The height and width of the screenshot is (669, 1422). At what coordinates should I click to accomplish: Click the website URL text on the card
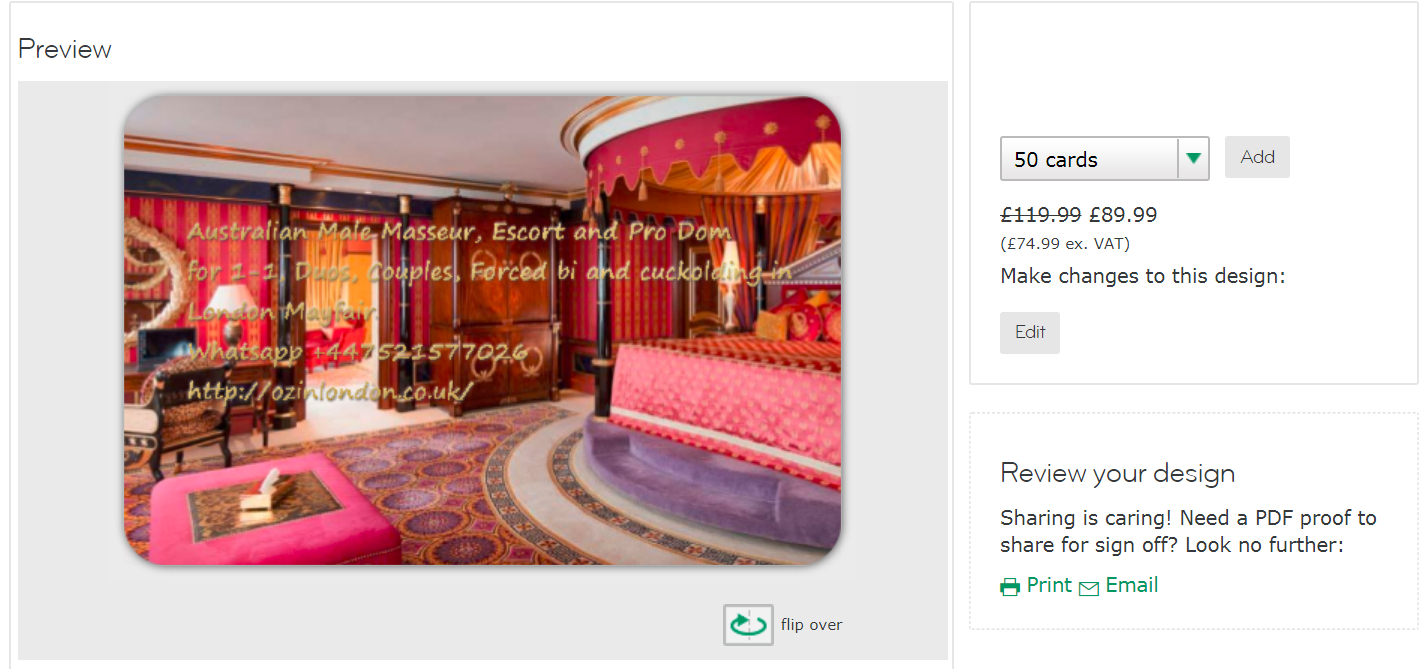click(328, 392)
